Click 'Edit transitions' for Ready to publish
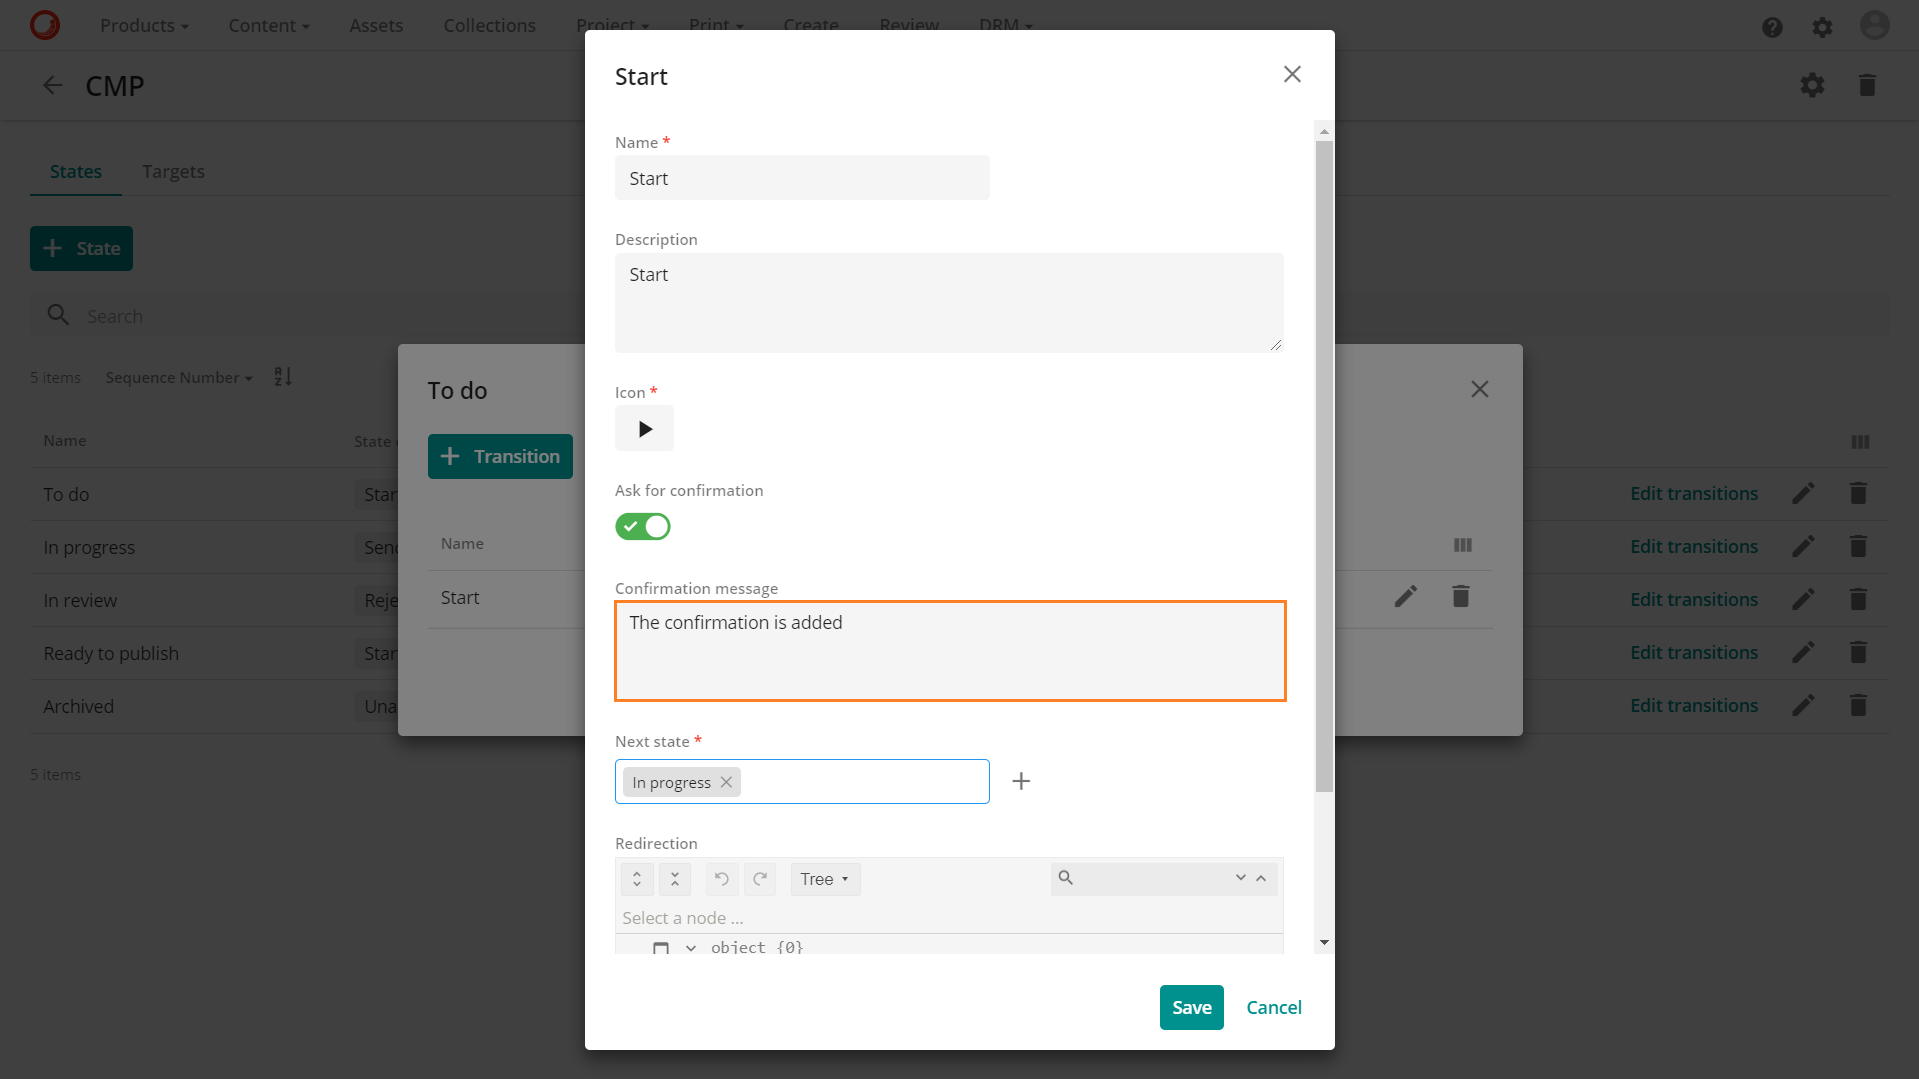The image size is (1919, 1079). 1693,652
